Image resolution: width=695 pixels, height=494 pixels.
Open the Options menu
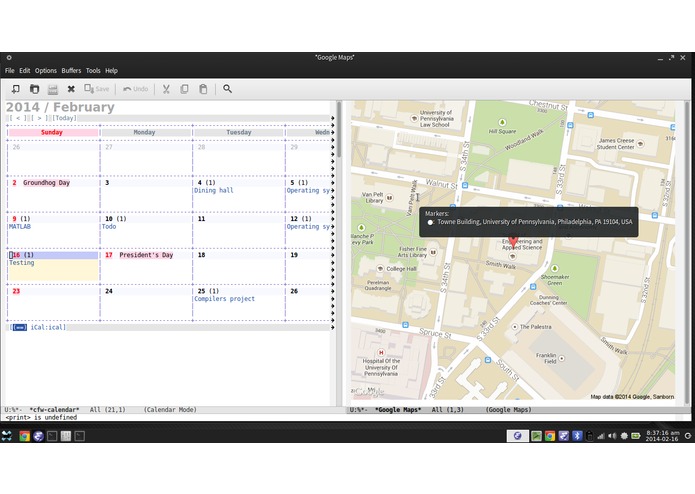tap(46, 70)
